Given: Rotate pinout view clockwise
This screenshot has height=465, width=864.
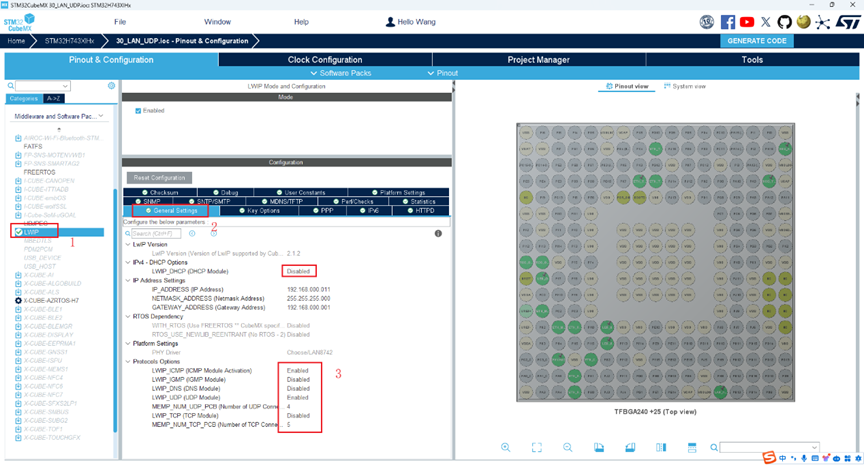Looking at the screenshot, I should 599,447.
